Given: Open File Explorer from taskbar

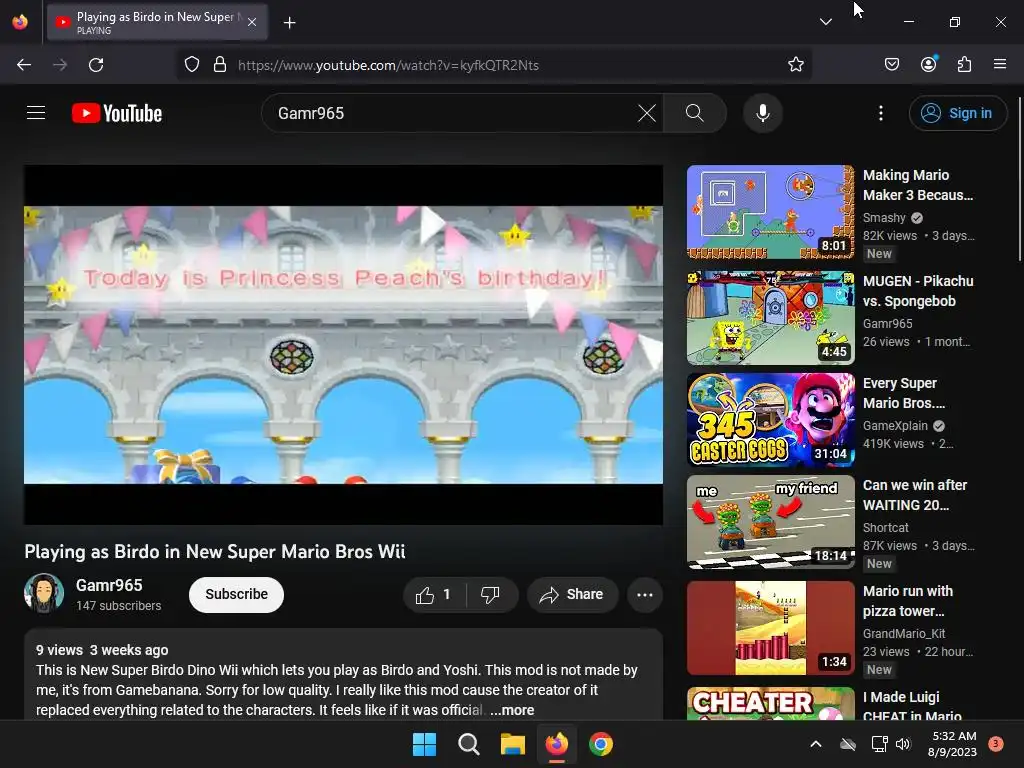Looking at the screenshot, I should tap(513, 744).
